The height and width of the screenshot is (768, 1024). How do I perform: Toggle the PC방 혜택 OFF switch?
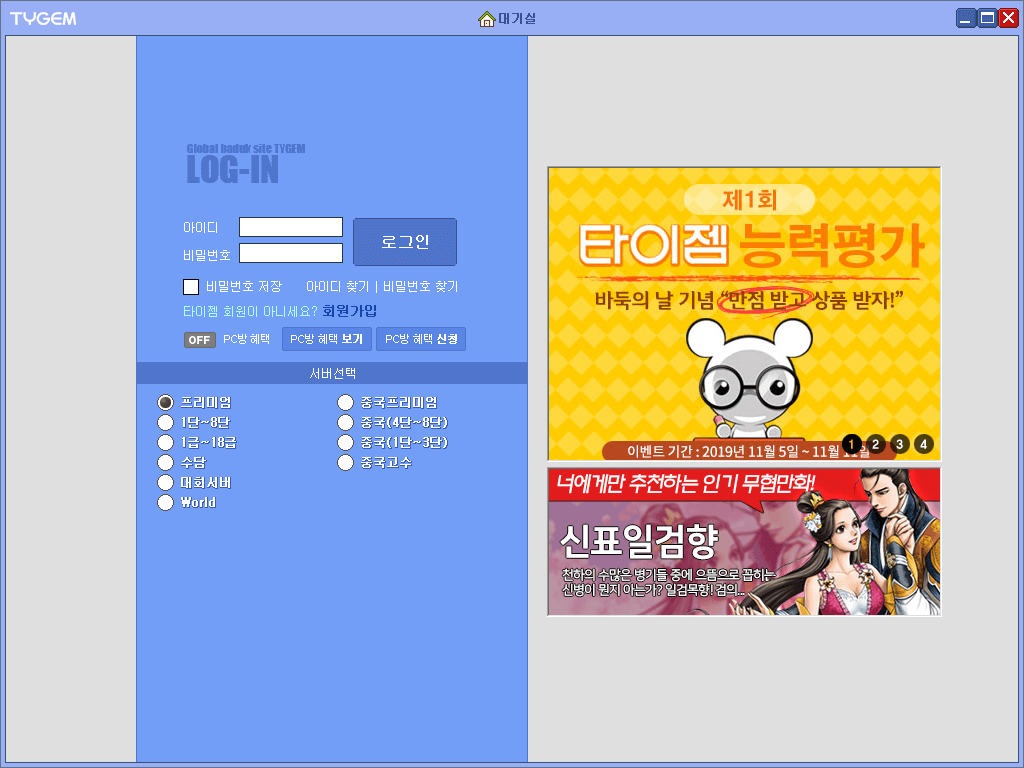click(199, 340)
